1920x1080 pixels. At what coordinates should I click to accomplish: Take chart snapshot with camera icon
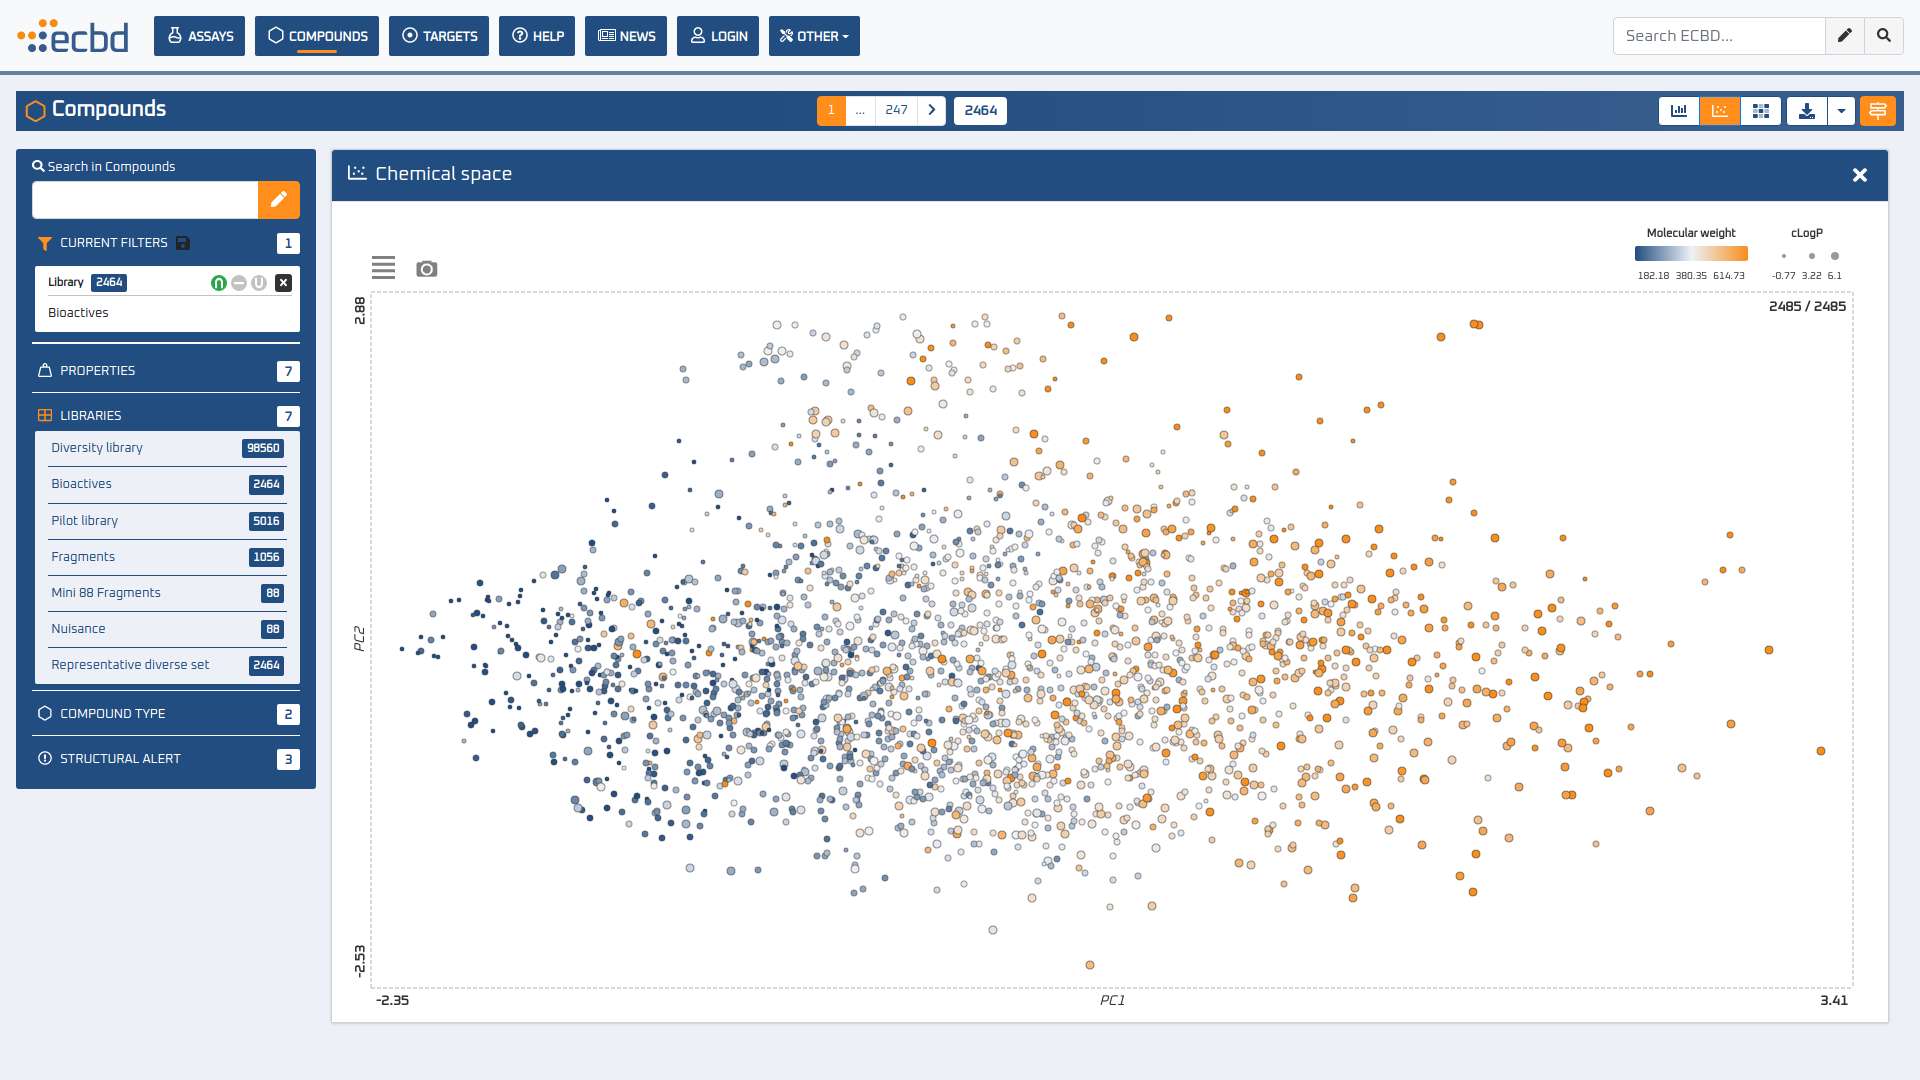427,269
